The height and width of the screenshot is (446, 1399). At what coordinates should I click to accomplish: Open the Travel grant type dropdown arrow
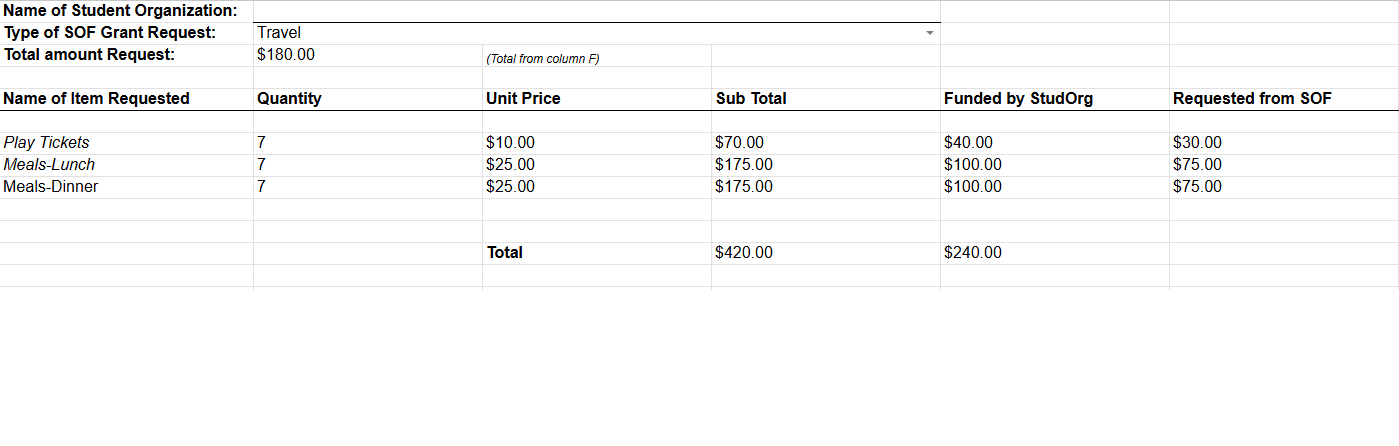point(929,33)
